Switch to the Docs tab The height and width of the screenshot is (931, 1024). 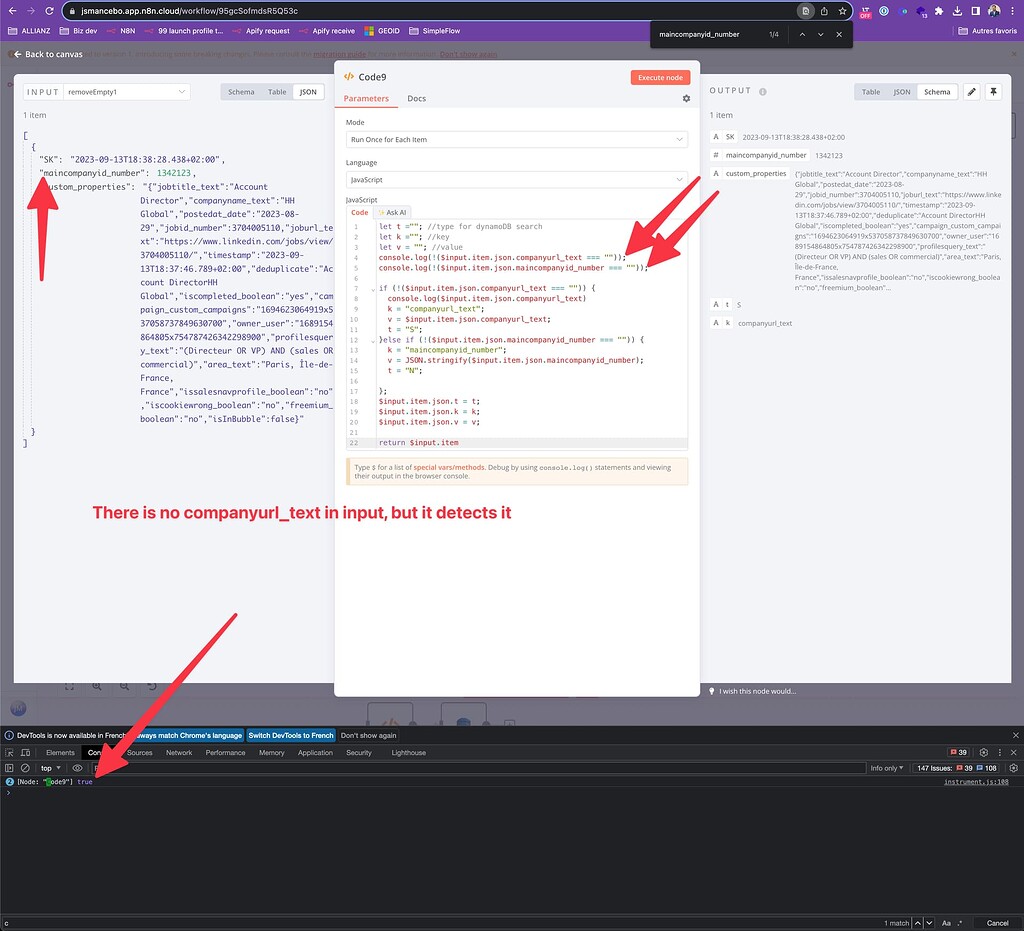417,99
